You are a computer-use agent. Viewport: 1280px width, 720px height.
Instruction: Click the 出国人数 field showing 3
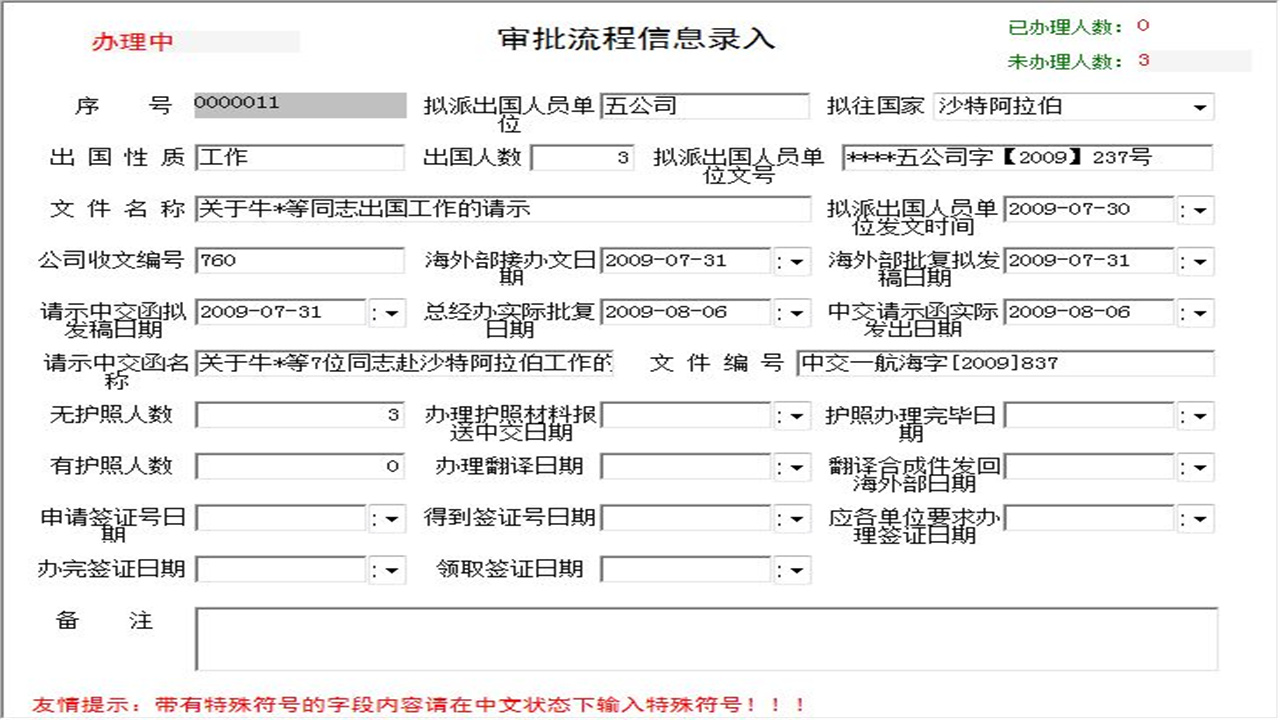pyautogui.click(x=580, y=157)
